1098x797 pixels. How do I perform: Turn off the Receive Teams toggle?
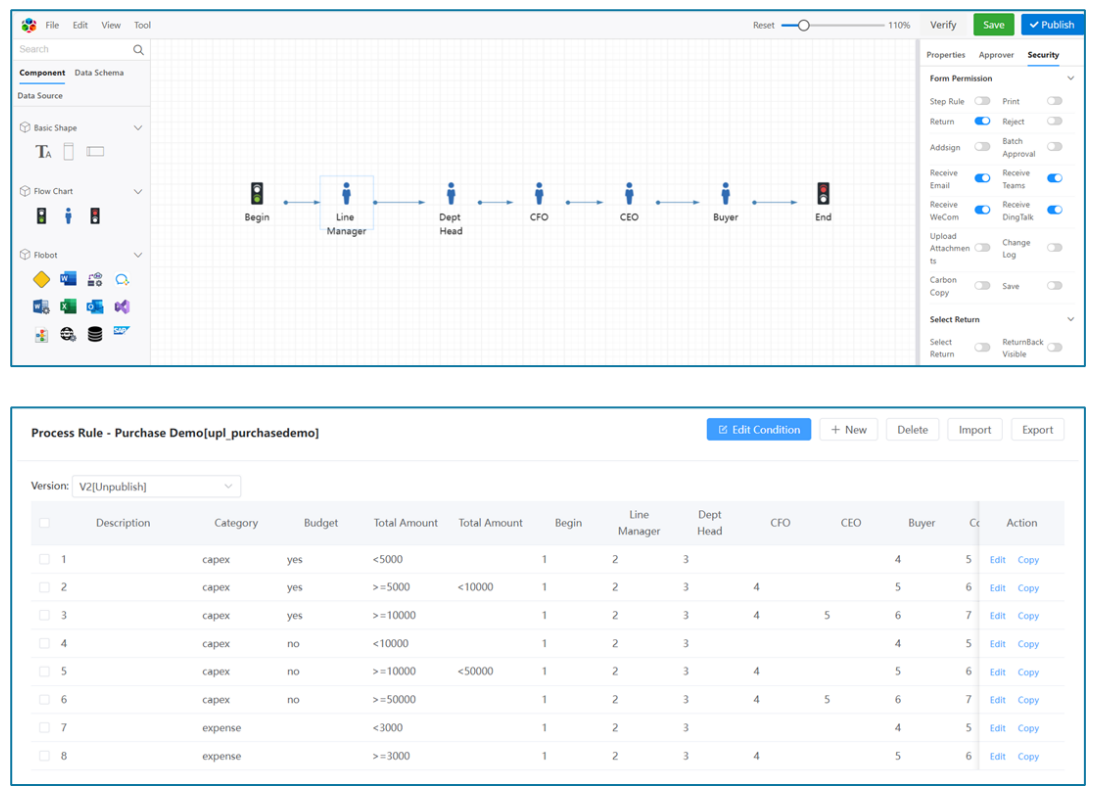[1055, 178]
